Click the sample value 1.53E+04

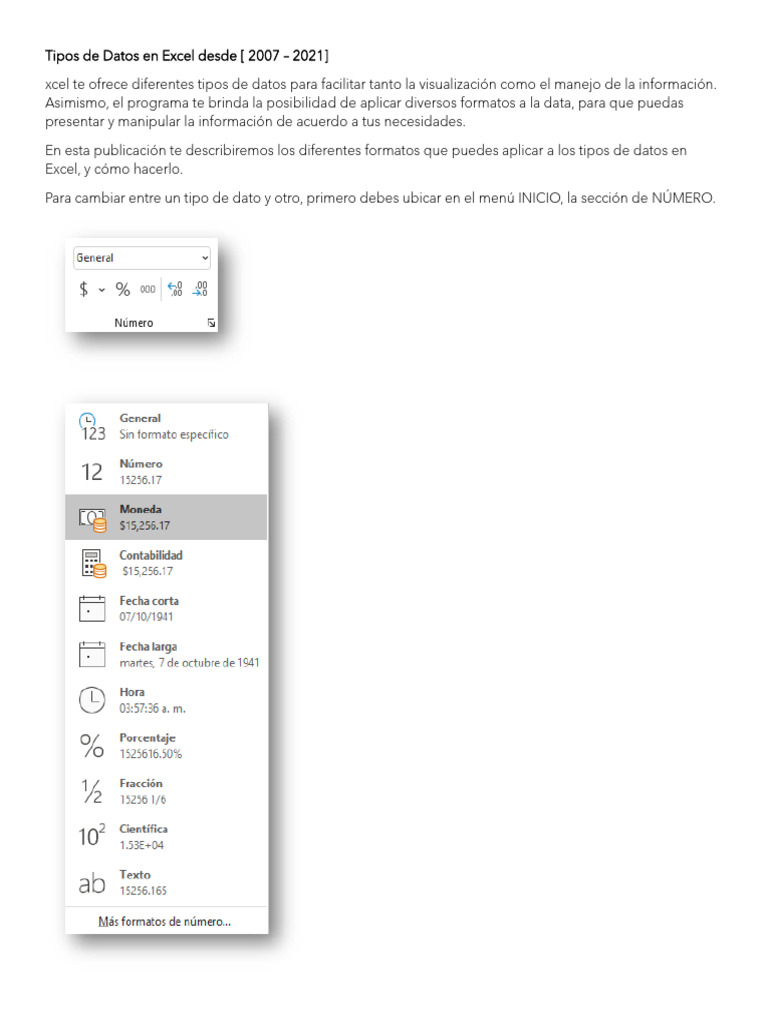click(x=142, y=845)
